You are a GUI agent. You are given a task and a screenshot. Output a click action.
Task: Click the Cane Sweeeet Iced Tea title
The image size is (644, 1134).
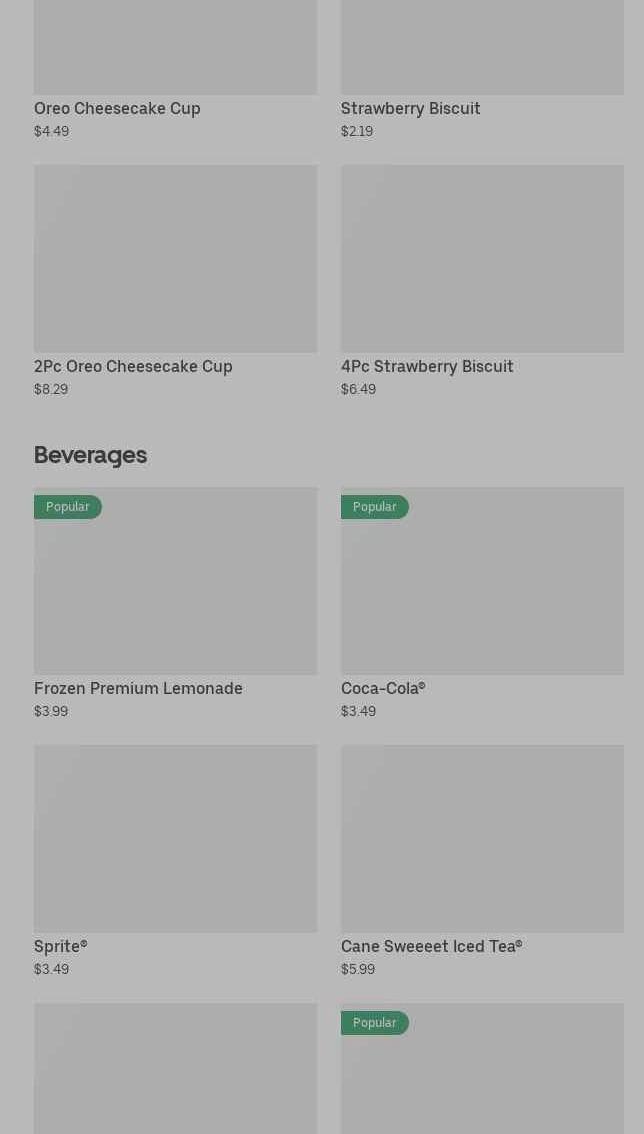[x=431, y=946]
